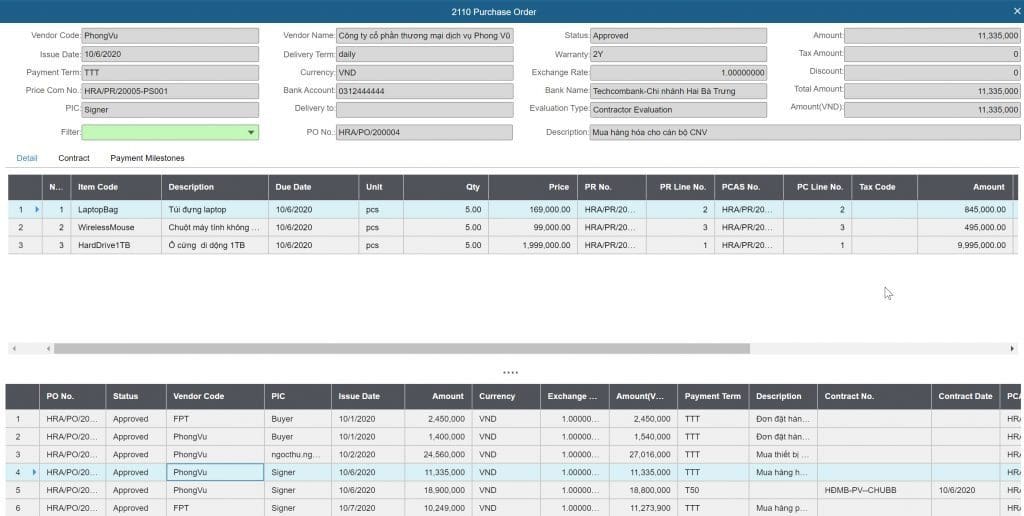Sort the list by Issue Date header
The image size is (1024, 516).
(359, 396)
